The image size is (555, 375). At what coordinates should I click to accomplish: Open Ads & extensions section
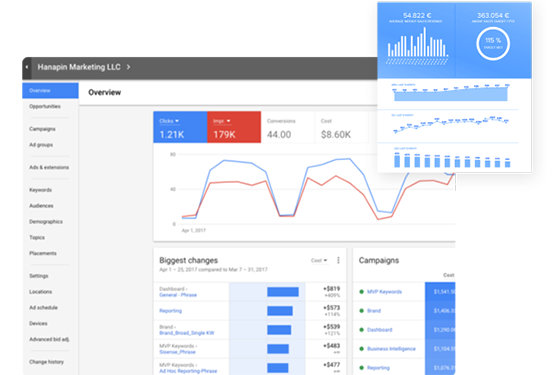pyautogui.click(x=49, y=167)
